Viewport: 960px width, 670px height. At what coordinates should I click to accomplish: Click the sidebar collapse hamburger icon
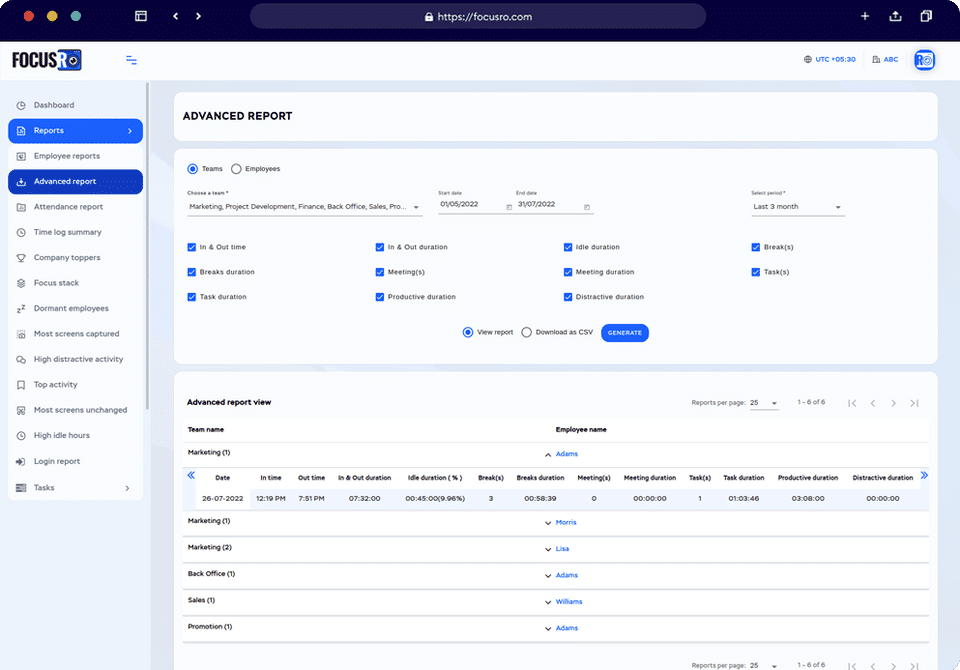131,60
